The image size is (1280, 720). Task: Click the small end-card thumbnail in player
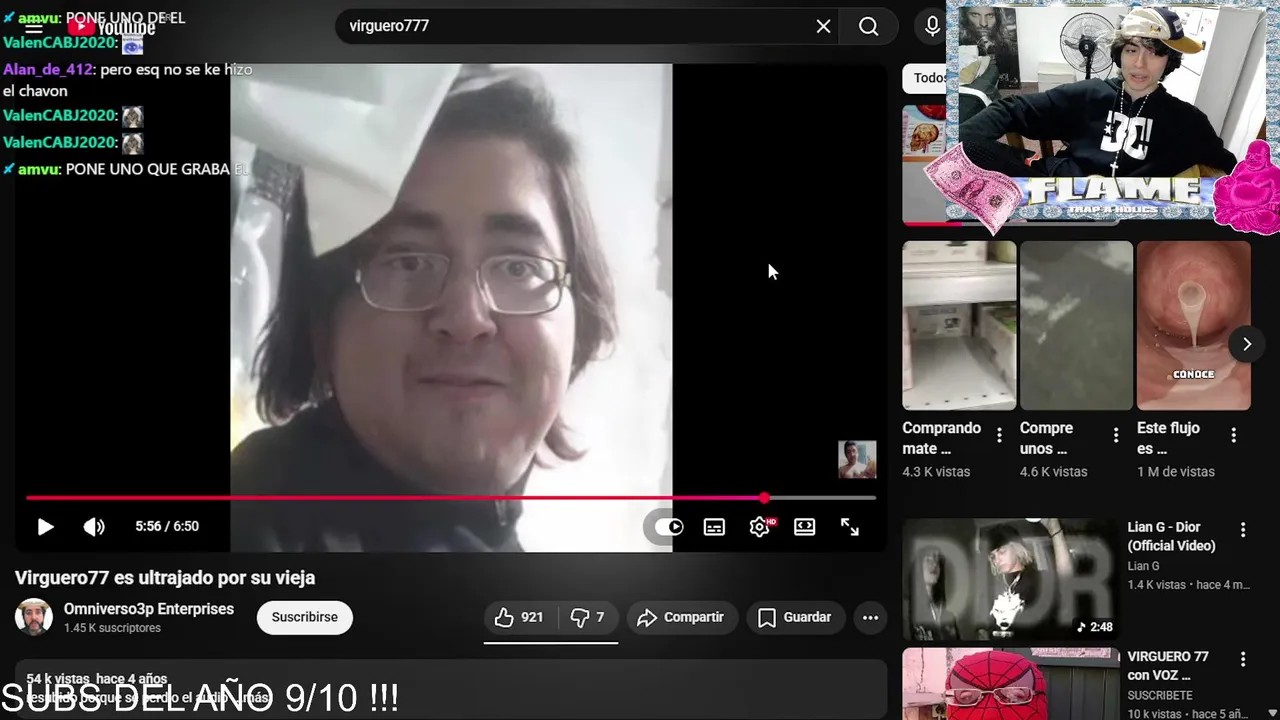pos(857,460)
